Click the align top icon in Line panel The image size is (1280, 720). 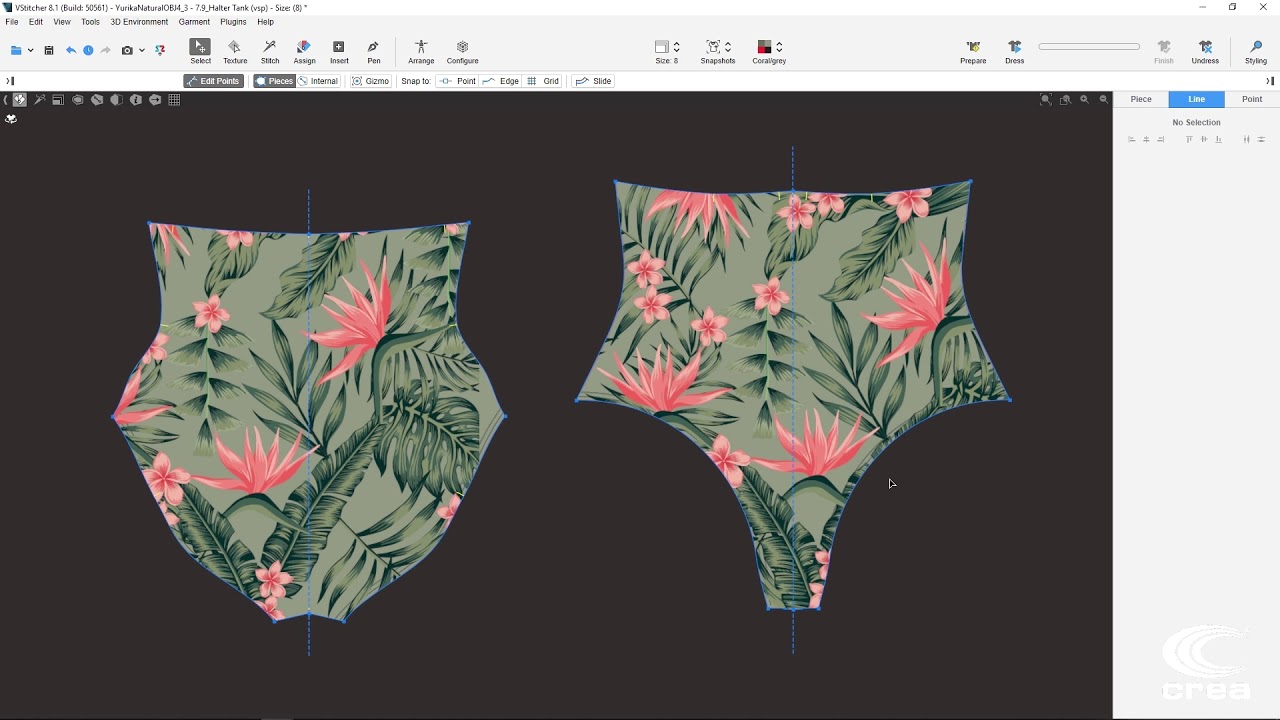tap(1189, 139)
